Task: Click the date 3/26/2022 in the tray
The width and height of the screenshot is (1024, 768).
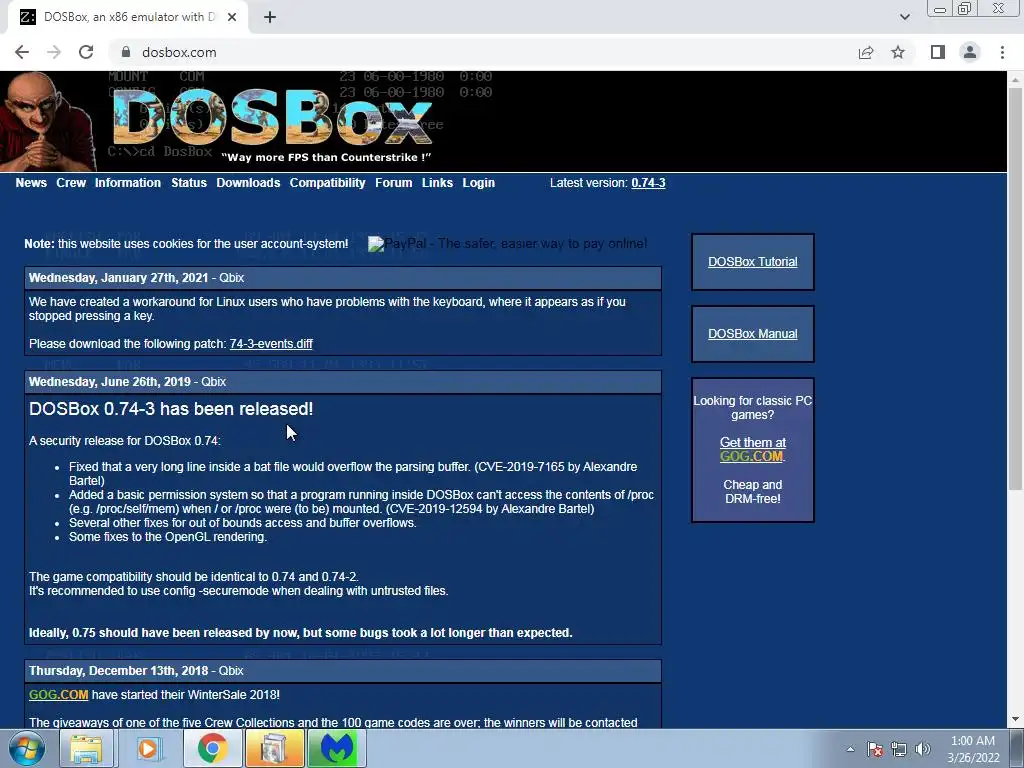Action: [974, 758]
